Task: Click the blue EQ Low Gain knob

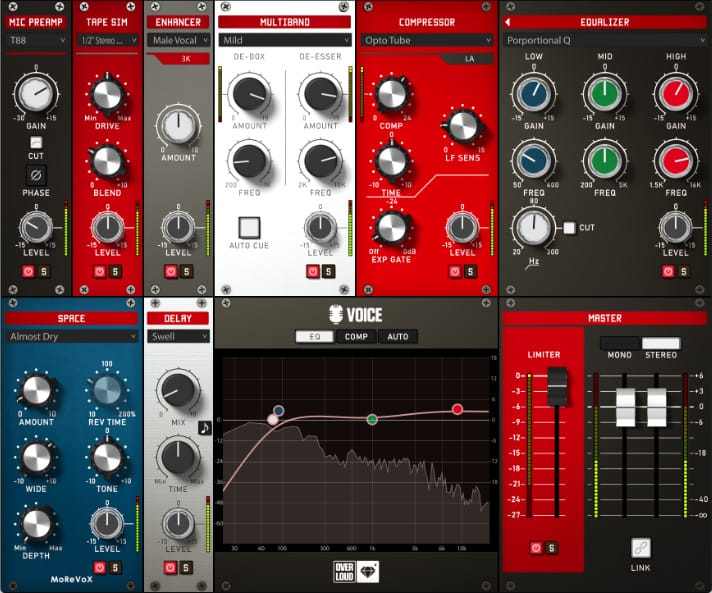Action: [x=534, y=94]
